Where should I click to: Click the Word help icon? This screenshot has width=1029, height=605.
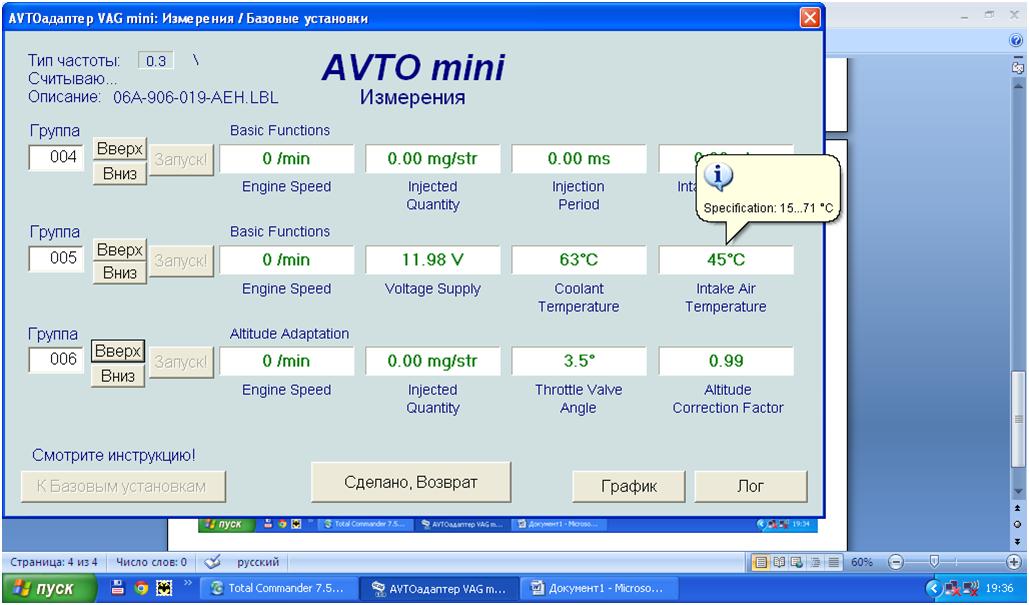pyautogui.click(x=1016, y=40)
